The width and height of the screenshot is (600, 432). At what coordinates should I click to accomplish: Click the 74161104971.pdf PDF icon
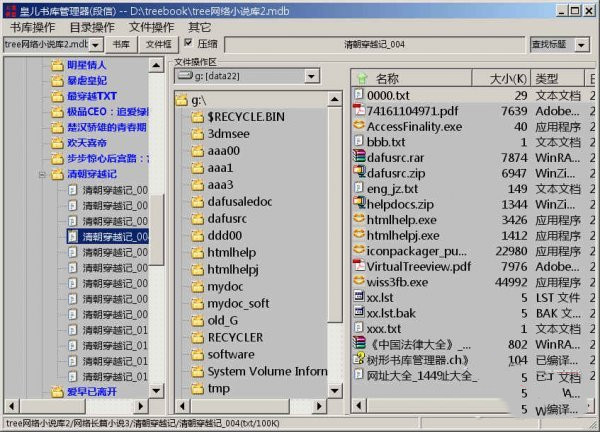coord(359,110)
